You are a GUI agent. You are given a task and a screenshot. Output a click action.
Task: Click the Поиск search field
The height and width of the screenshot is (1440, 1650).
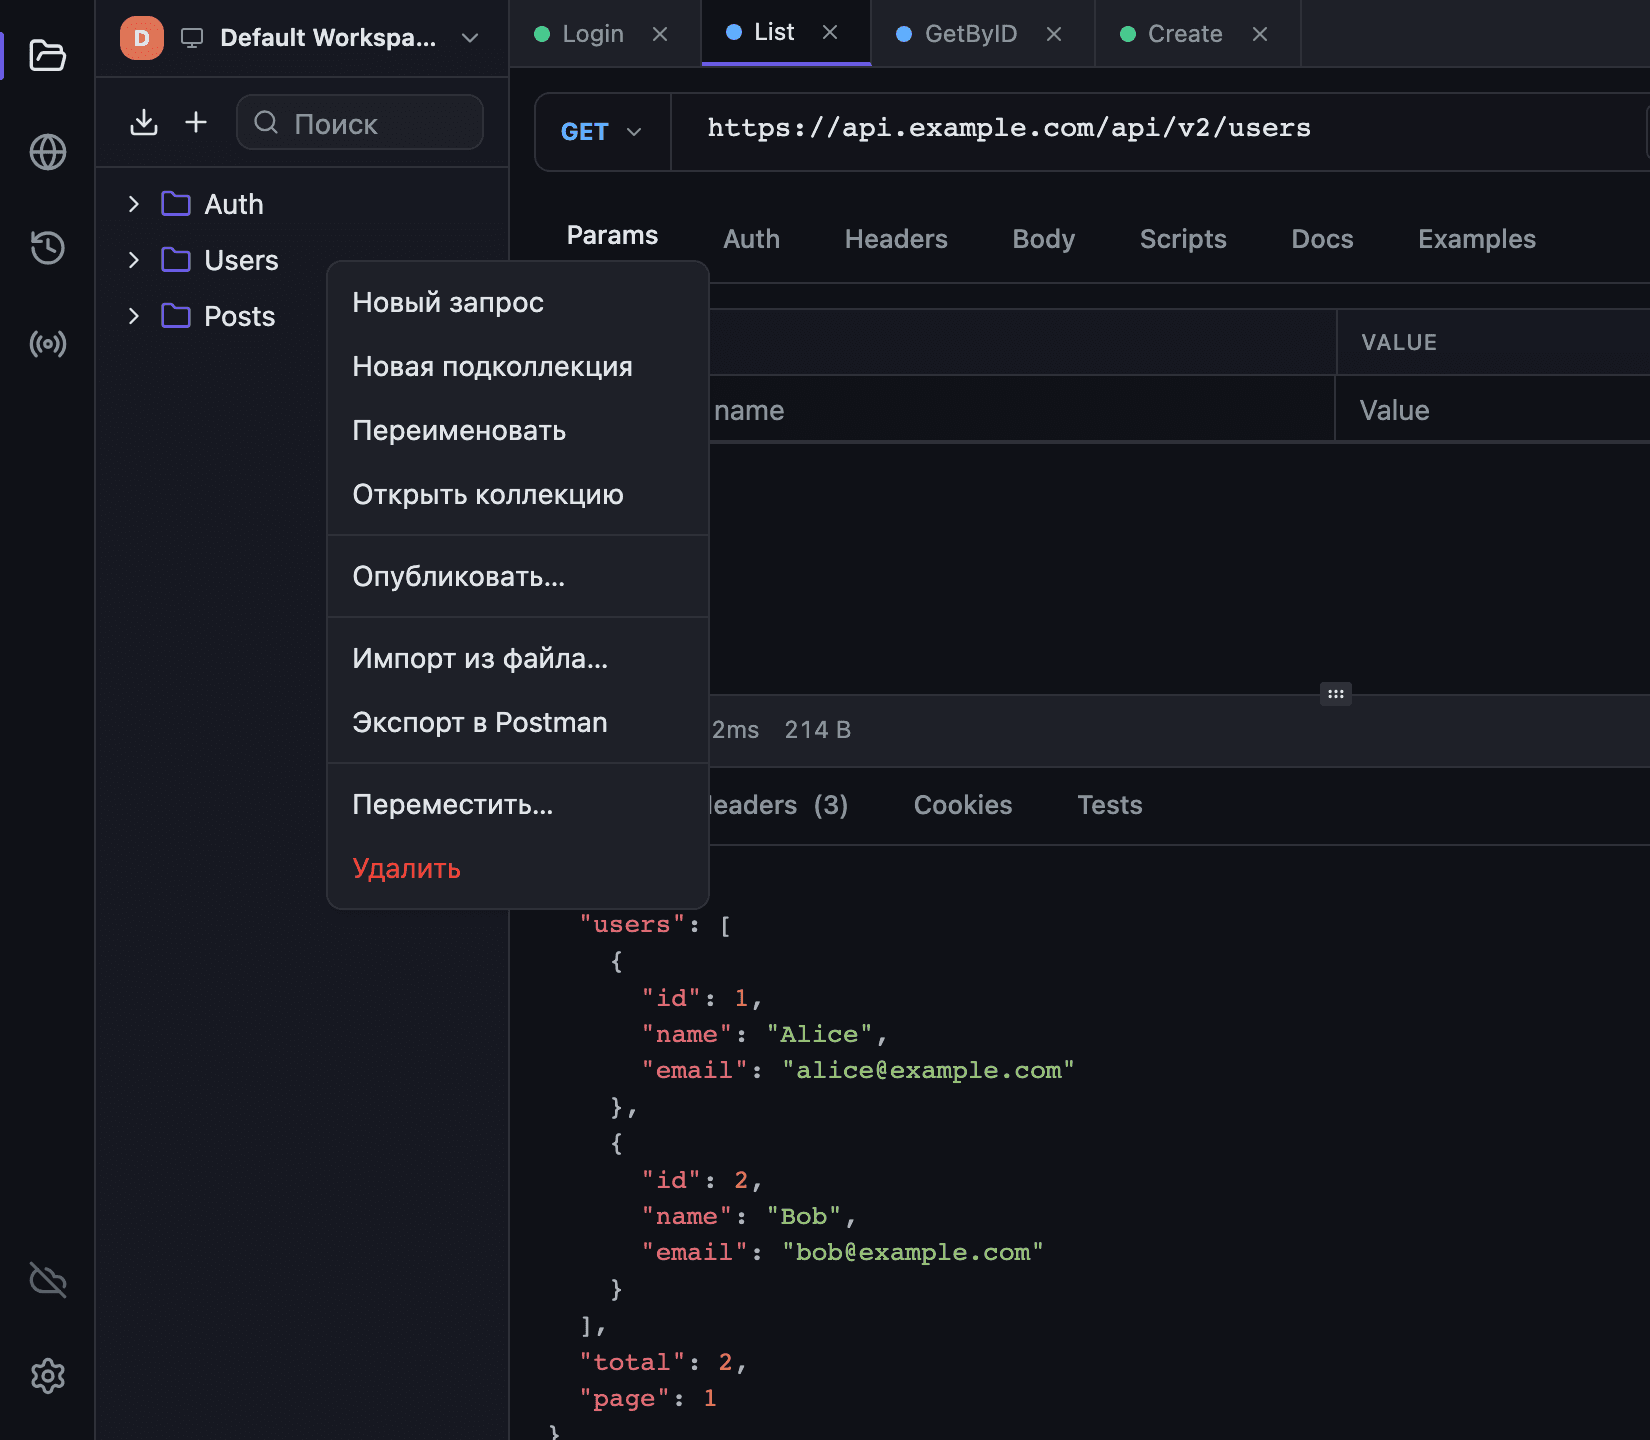tap(360, 122)
